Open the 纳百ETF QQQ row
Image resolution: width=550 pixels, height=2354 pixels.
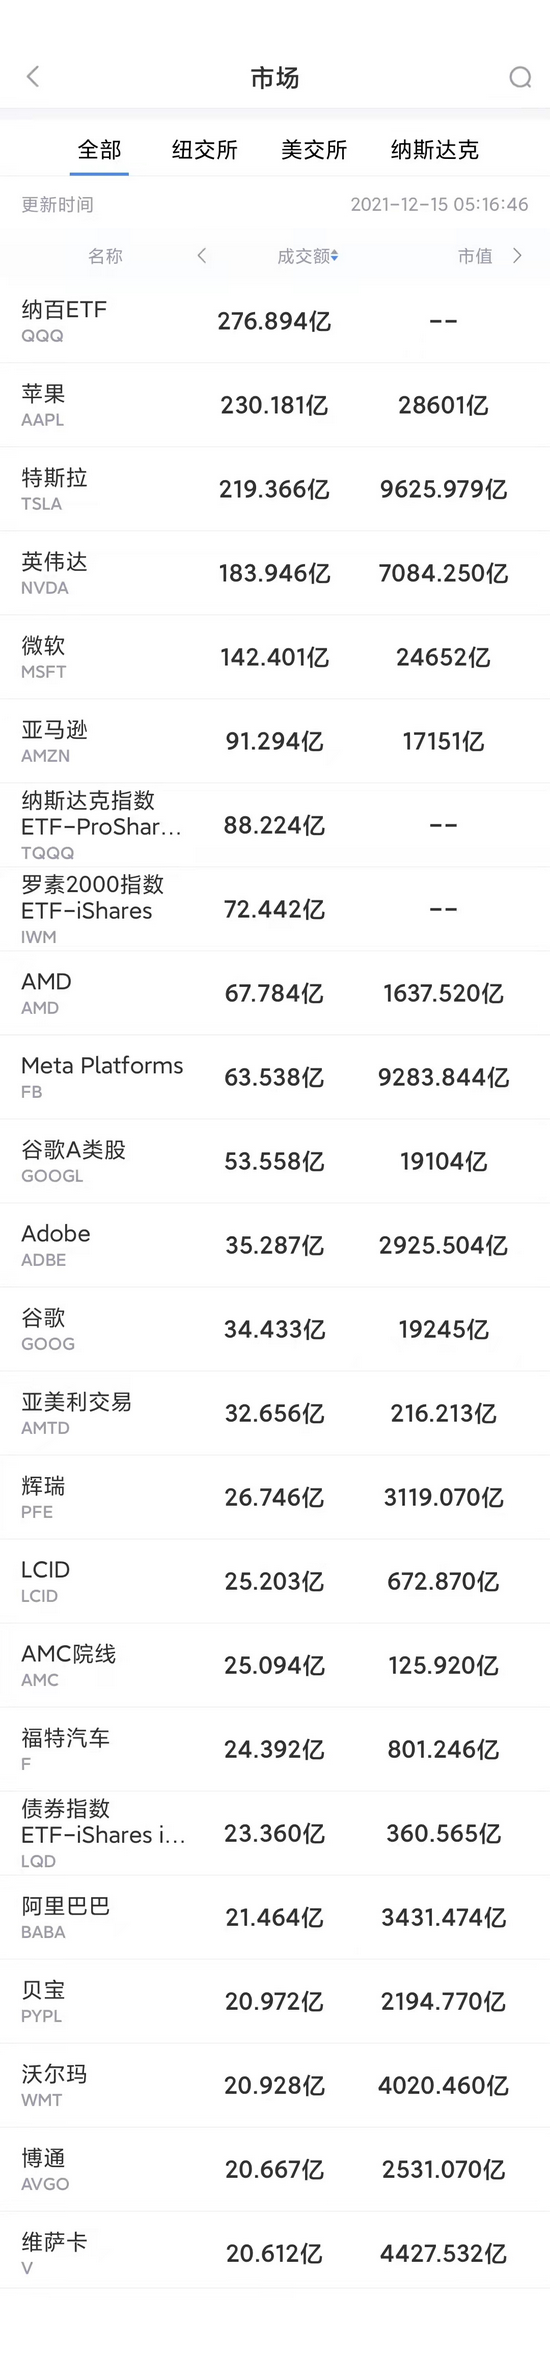(x=275, y=321)
